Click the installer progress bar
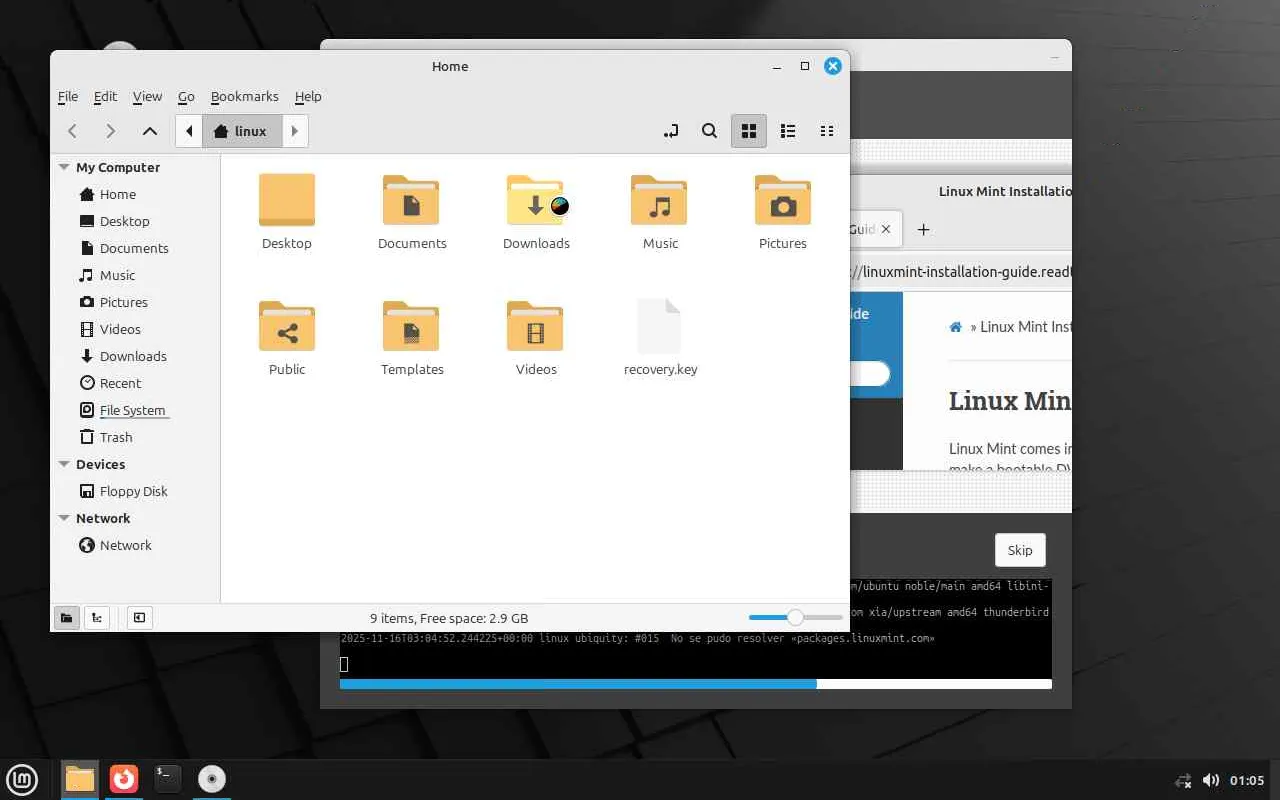1280x800 pixels. point(696,684)
